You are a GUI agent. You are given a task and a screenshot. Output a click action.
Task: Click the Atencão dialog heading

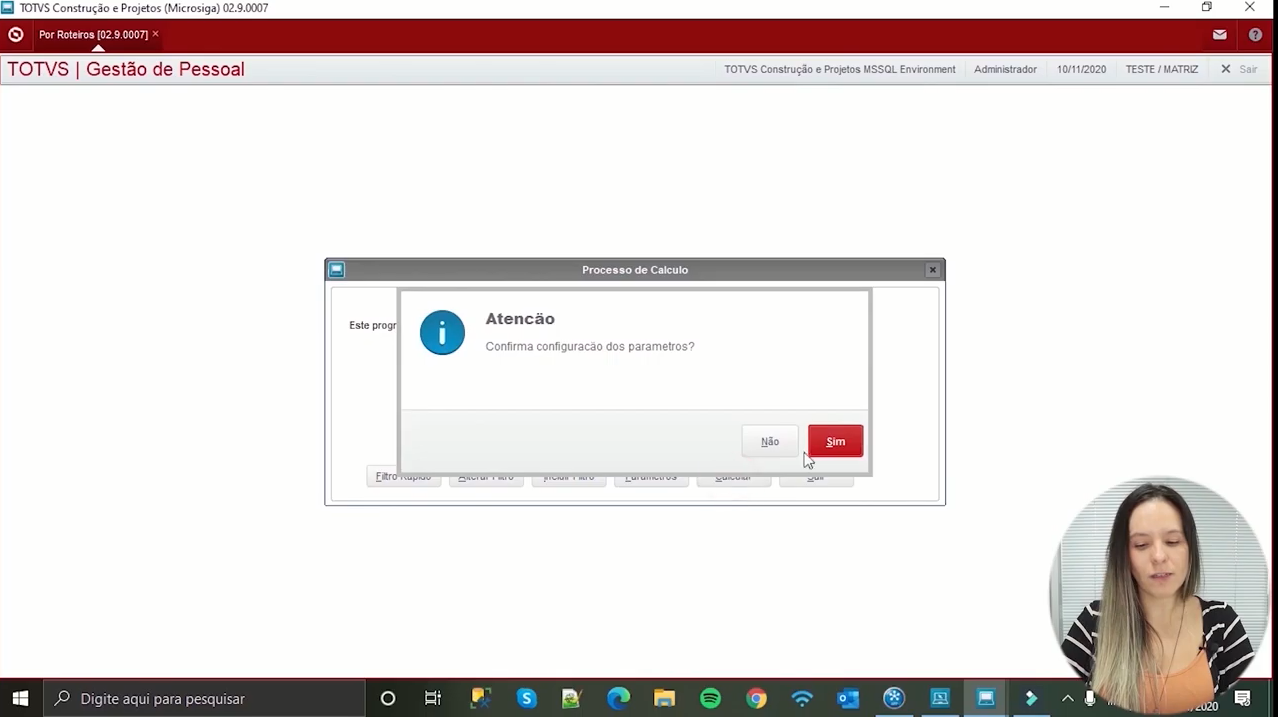520,319
